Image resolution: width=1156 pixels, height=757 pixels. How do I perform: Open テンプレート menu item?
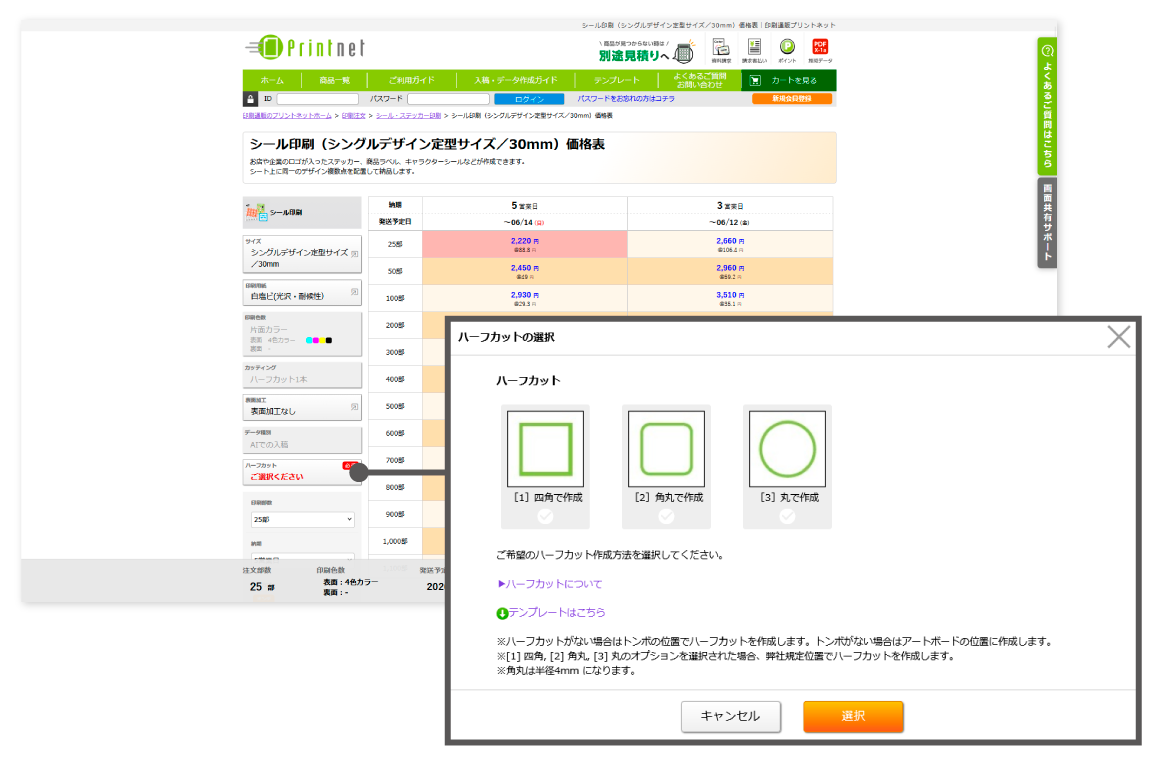(x=616, y=80)
